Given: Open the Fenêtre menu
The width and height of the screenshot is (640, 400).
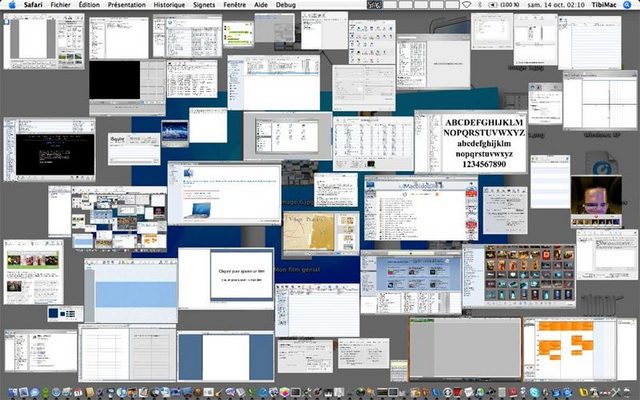Looking at the screenshot, I should coord(235,5).
